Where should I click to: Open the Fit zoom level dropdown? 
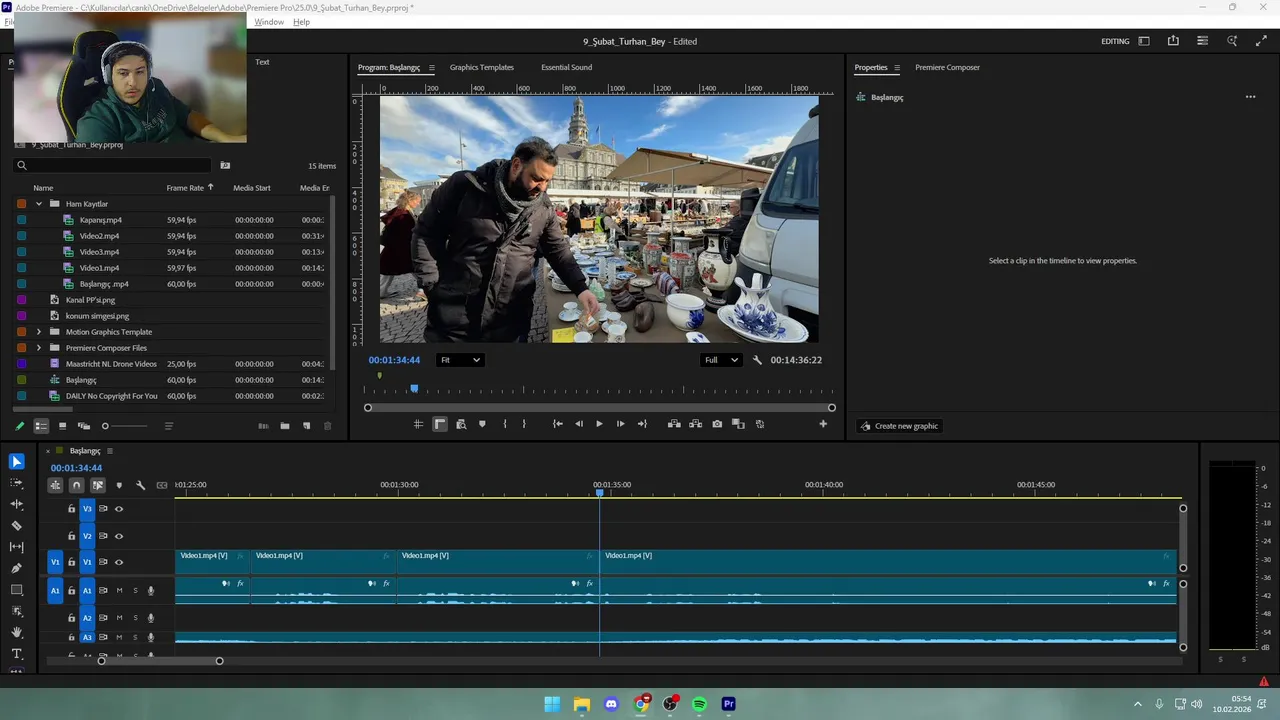[x=460, y=360]
